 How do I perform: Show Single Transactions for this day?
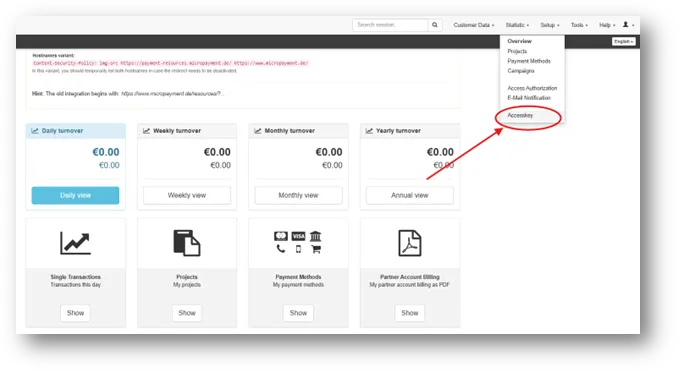point(75,313)
